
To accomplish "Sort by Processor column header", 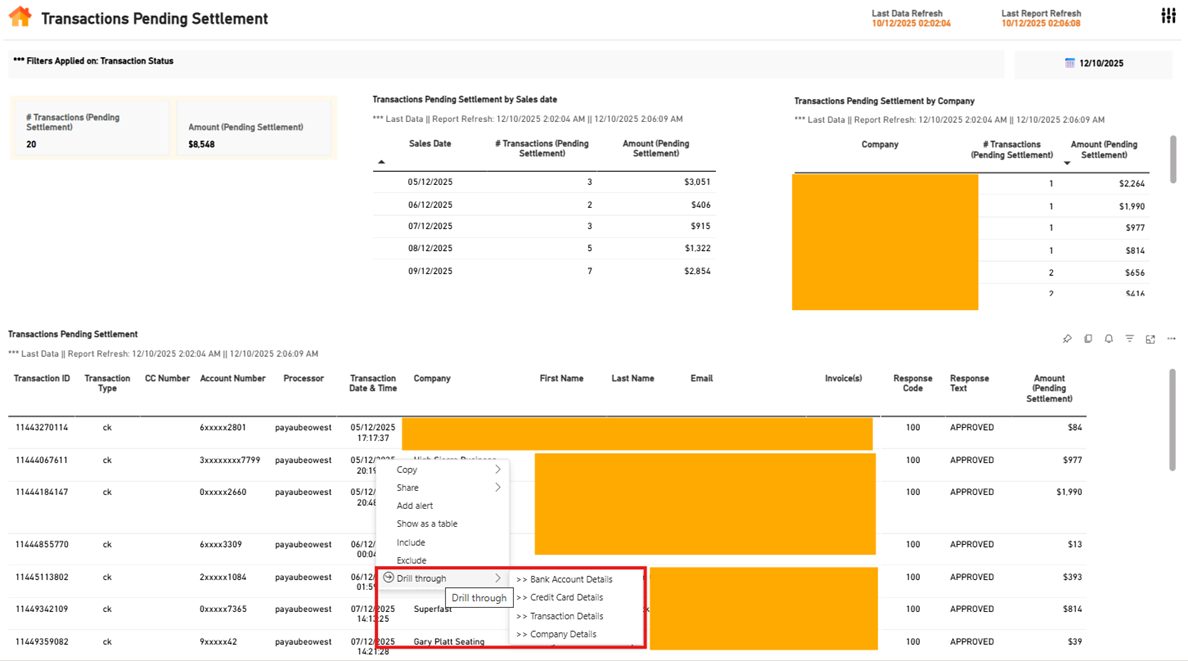I will tap(304, 378).
